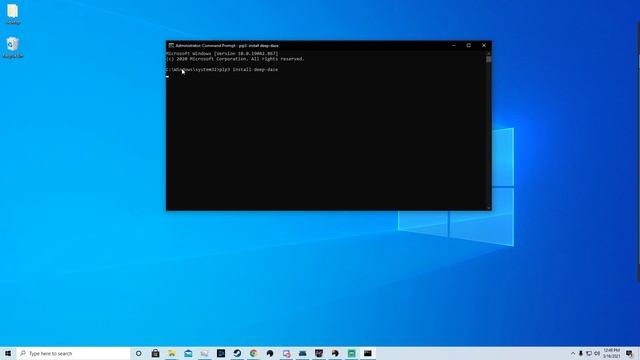Open the Action Center notifications icon
Image resolution: width=640 pixels, height=360 pixels.
pos(629,353)
